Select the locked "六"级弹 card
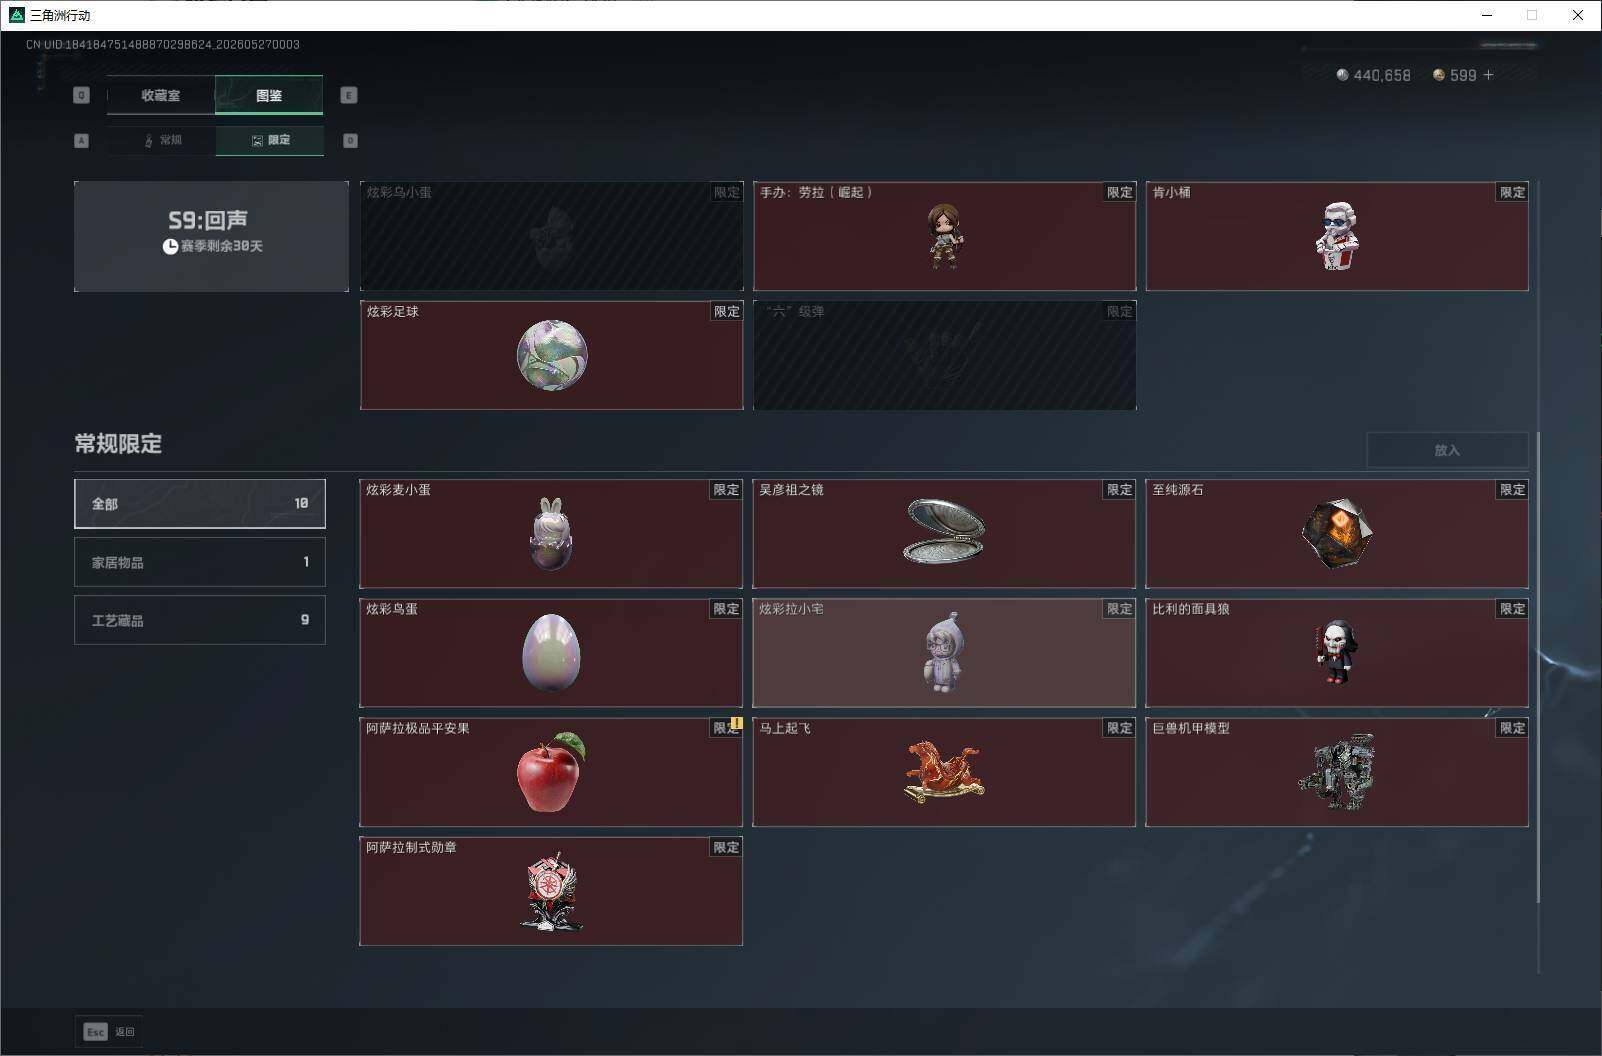Screen dimensions: 1602x1056 944,355
